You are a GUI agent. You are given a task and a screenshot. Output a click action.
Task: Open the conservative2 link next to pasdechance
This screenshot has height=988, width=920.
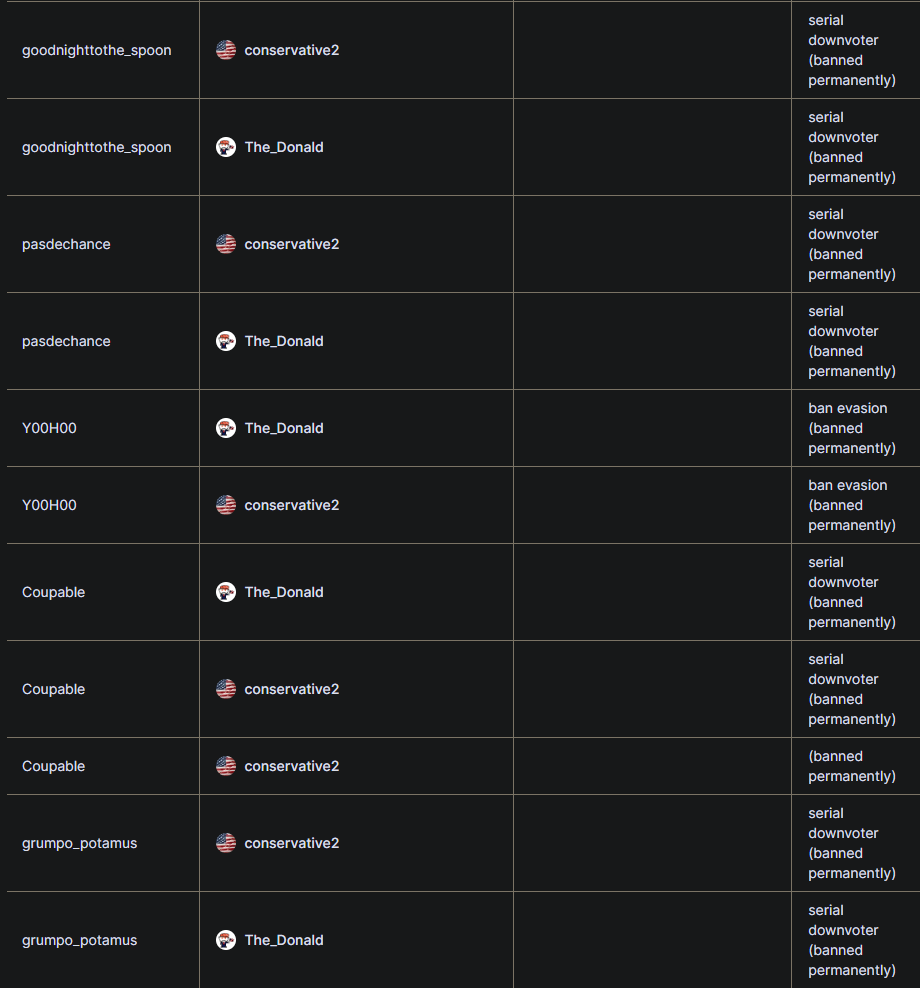[x=291, y=244]
